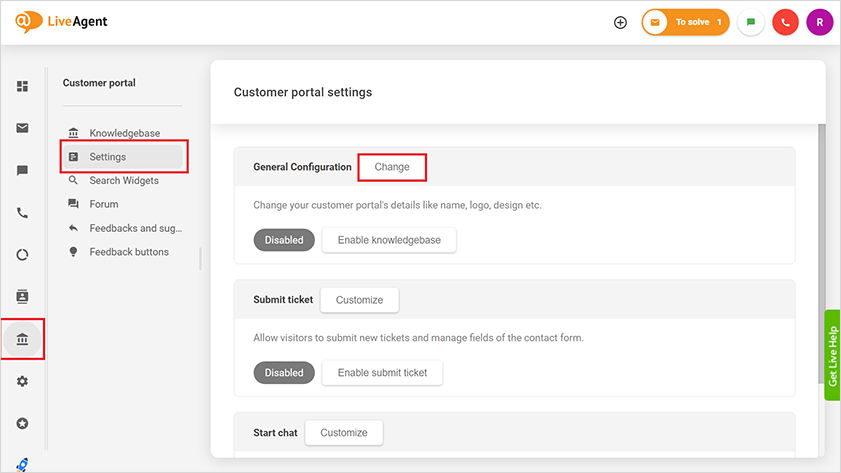Open the reports circle icon in sidebar
Viewport: 841px width, 473px height.
pos(22,255)
